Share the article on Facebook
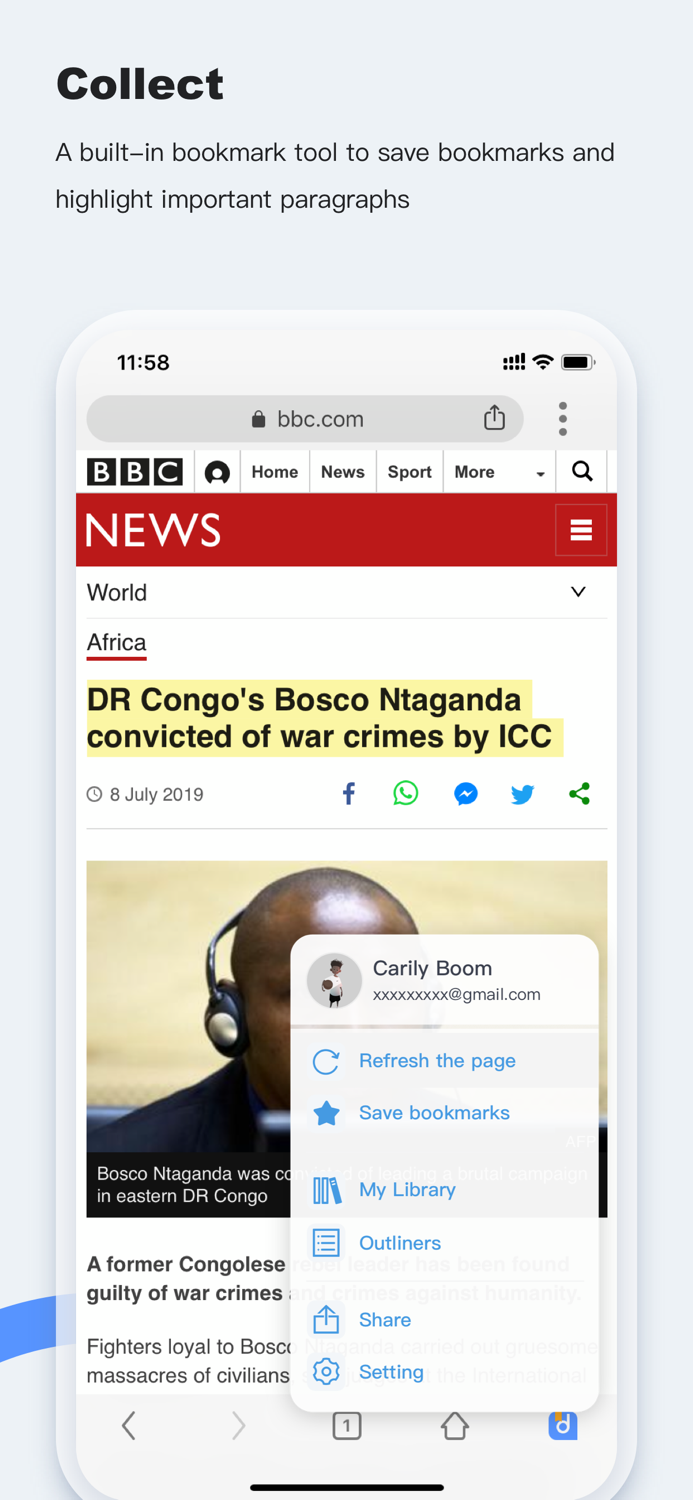 tap(348, 793)
